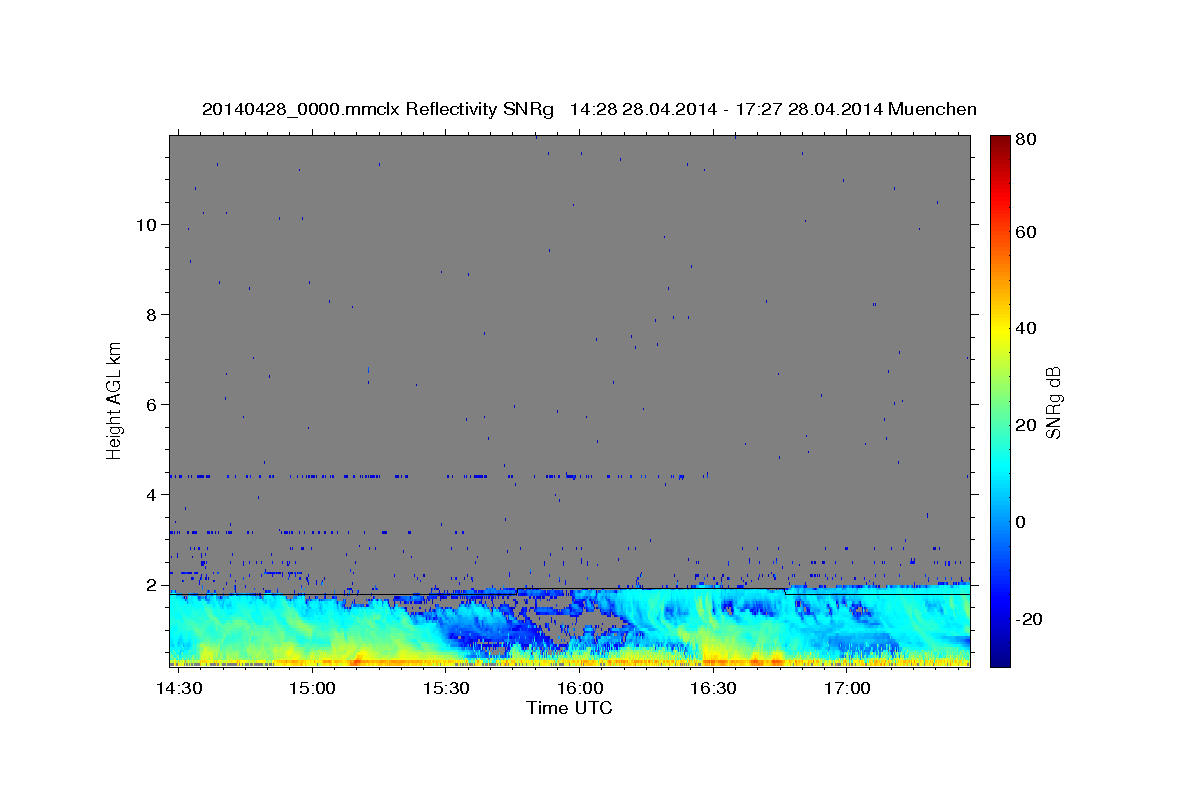Click the height axis label 2
The width and height of the screenshot is (1200, 800).
pos(152,584)
